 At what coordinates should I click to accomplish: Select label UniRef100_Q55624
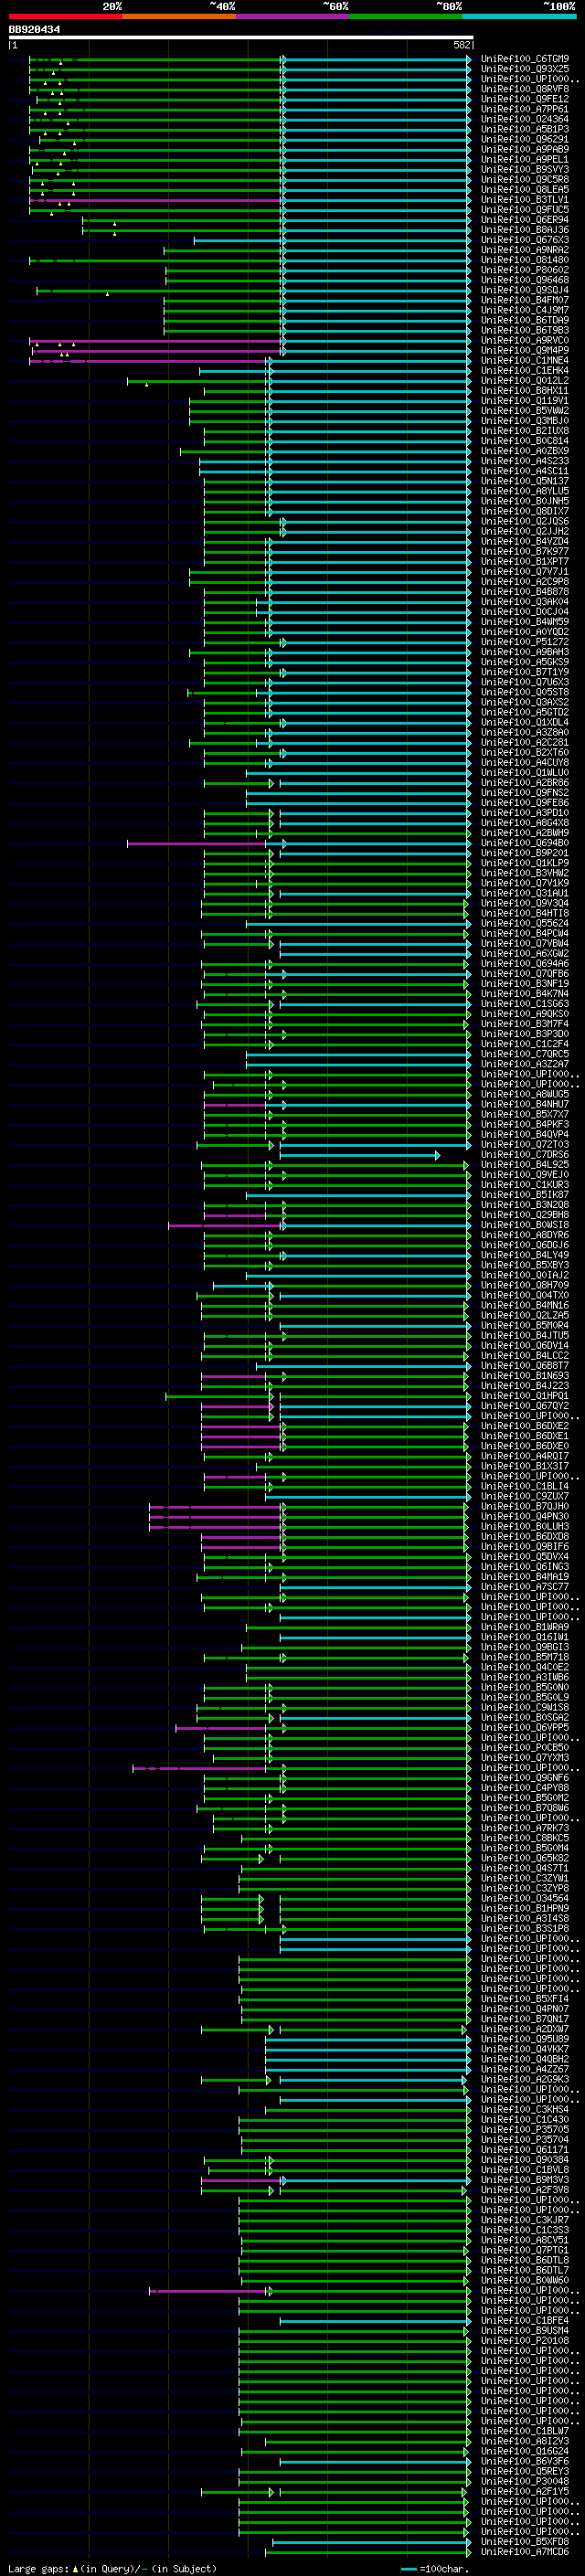(x=525, y=923)
